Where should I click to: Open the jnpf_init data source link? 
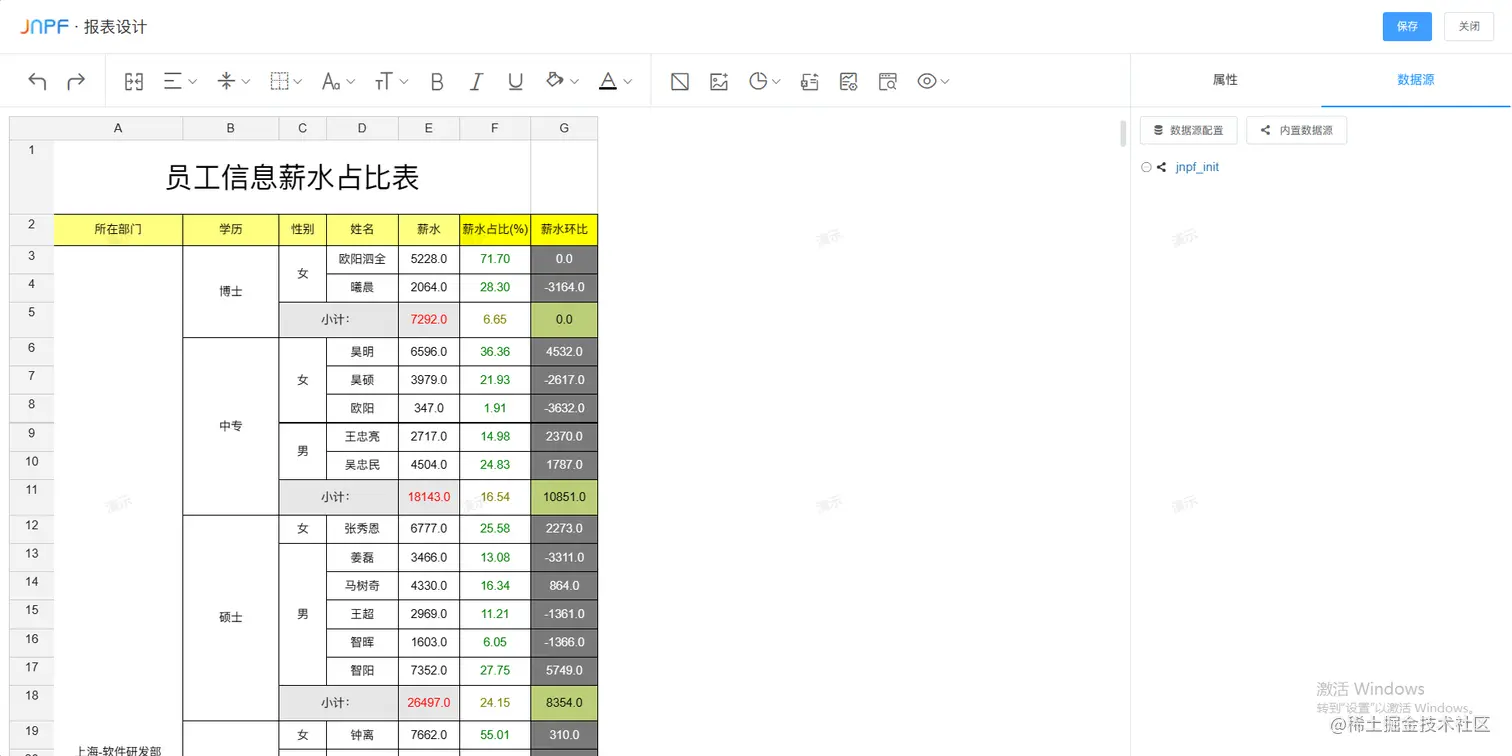point(1197,167)
